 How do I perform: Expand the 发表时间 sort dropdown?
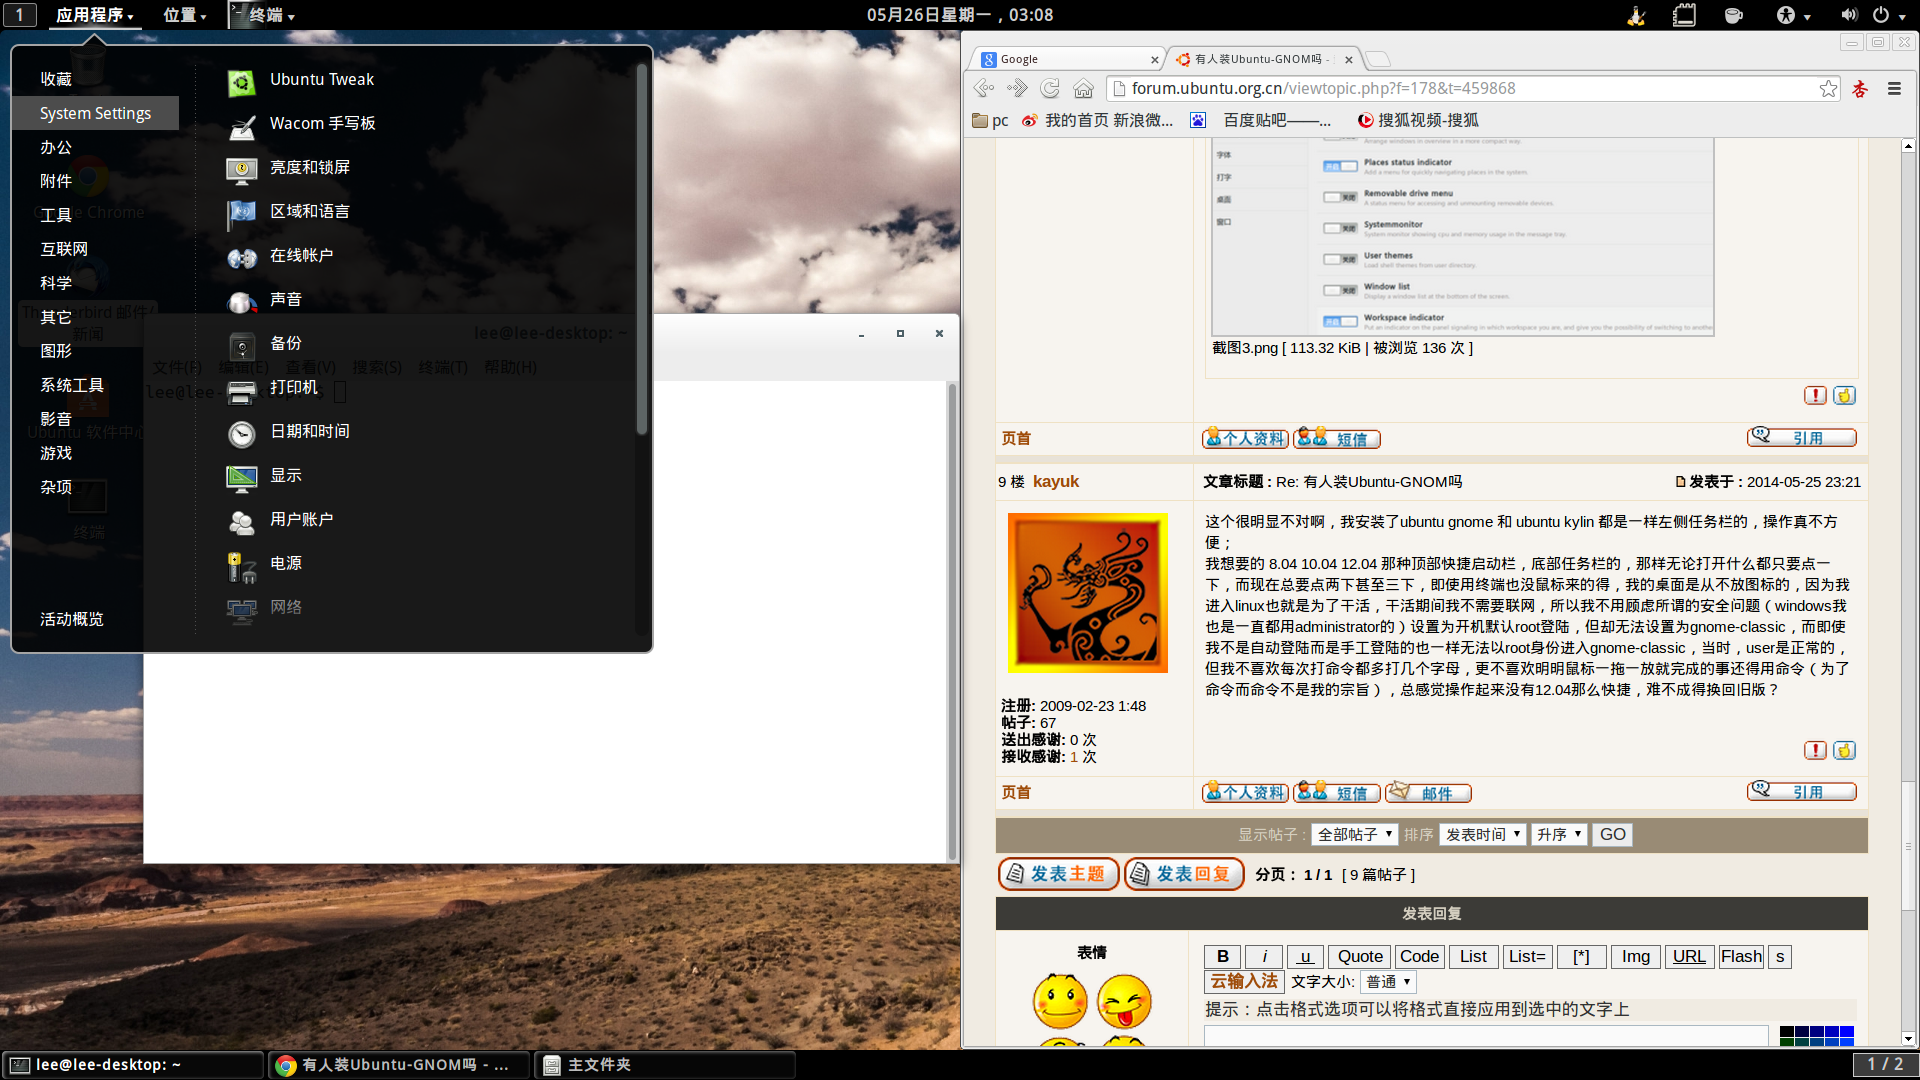(x=1482, y=834)
